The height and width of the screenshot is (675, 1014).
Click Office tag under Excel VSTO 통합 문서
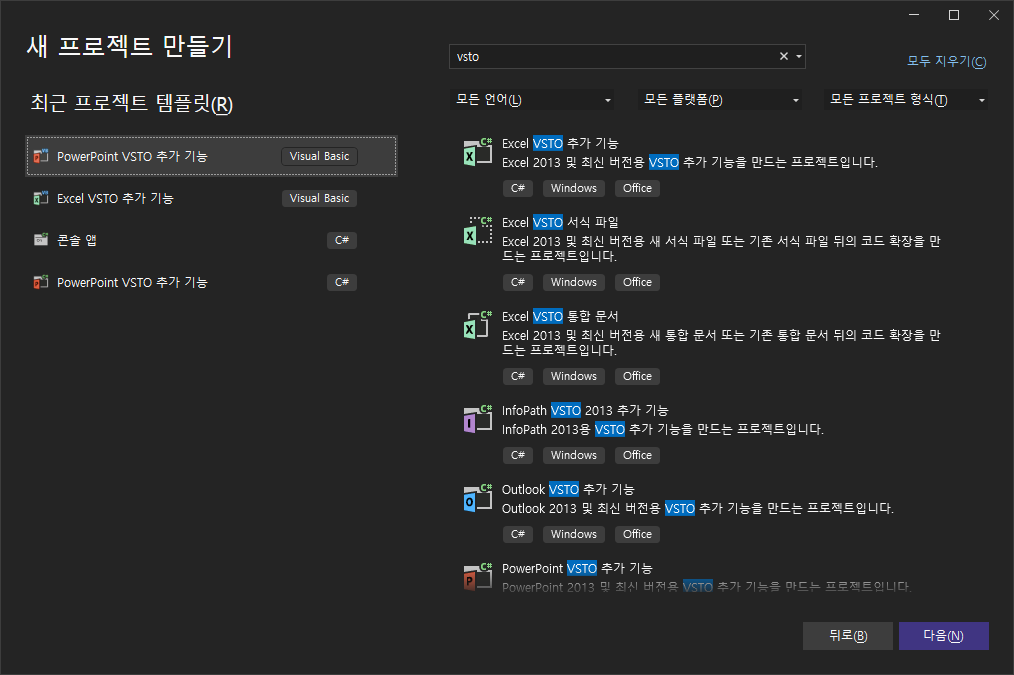(x=638, y=376)
